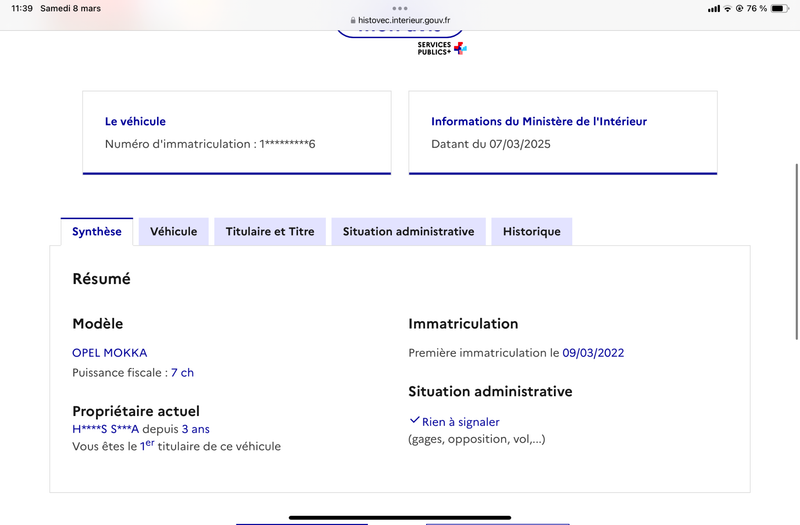Click the 09/03/2022 registration date

coord(593,353)
